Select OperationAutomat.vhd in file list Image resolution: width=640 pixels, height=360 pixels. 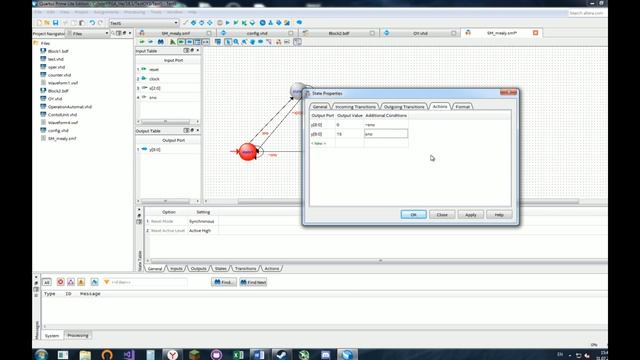click(x=69, y=107)
